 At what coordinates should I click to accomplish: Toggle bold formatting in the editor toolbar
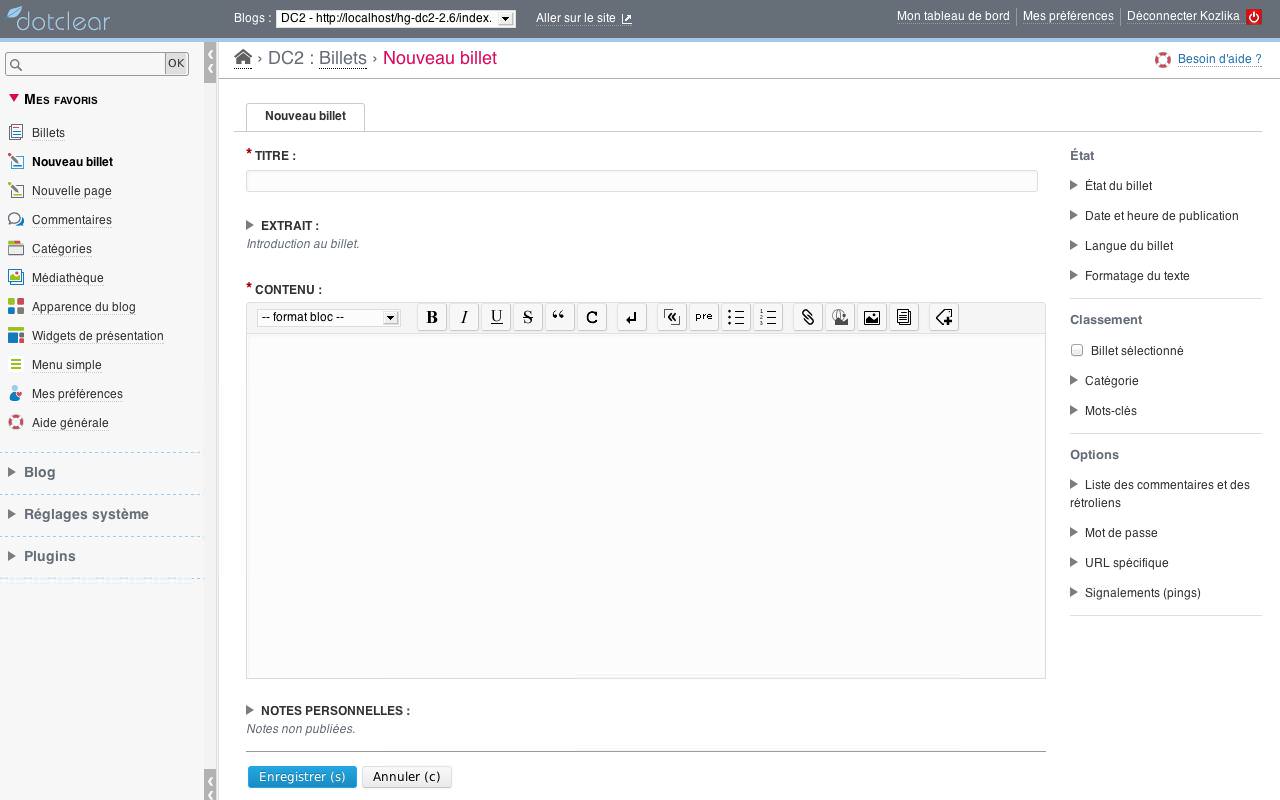[432, 317]
